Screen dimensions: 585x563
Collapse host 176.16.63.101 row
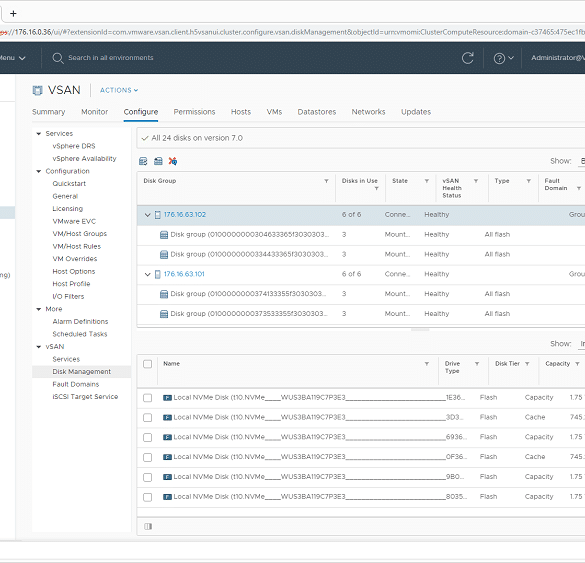coord(147,274)
